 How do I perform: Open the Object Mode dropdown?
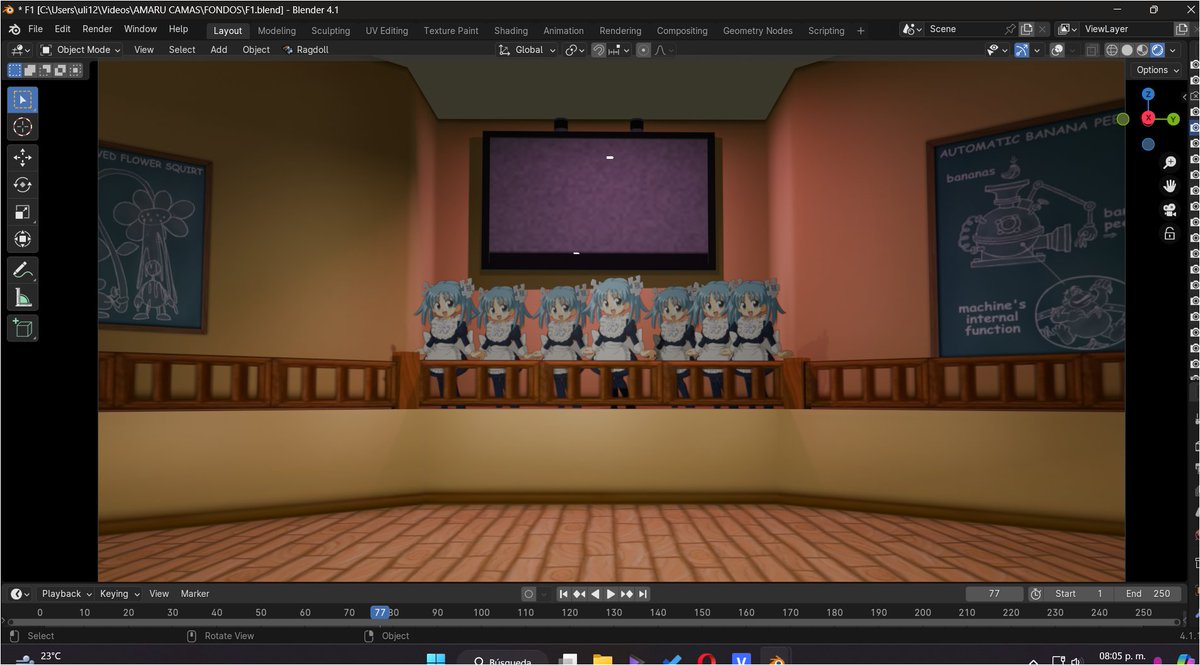pyautogui.click(x=80, y=50)
